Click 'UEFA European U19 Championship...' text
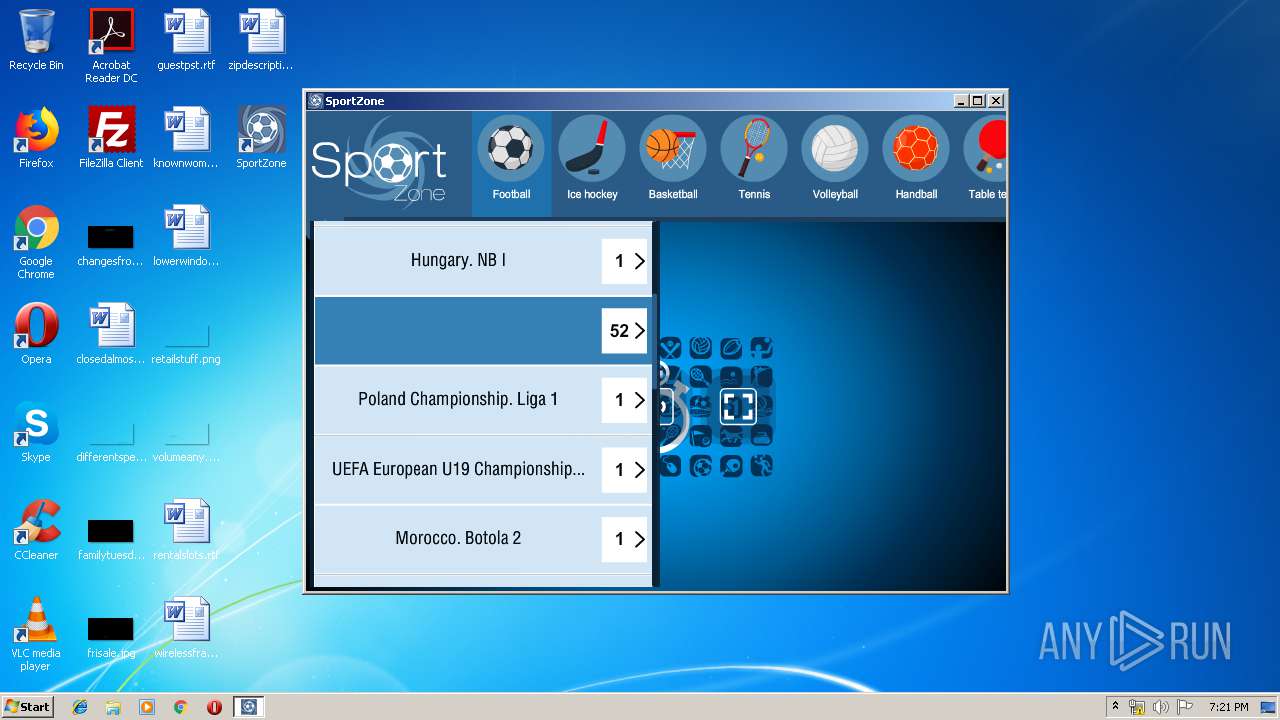The image size is (1280, 720). click(458, 469)
